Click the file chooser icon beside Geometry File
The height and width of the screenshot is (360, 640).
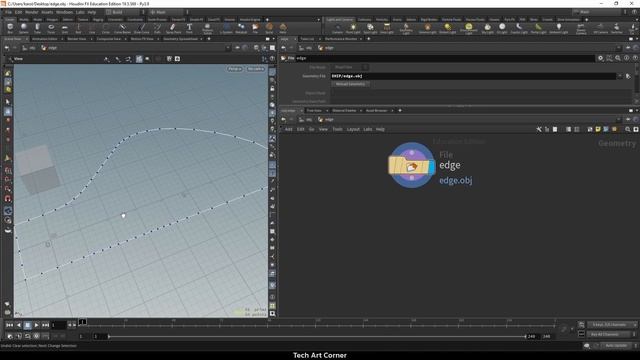(x=628, y=76)
